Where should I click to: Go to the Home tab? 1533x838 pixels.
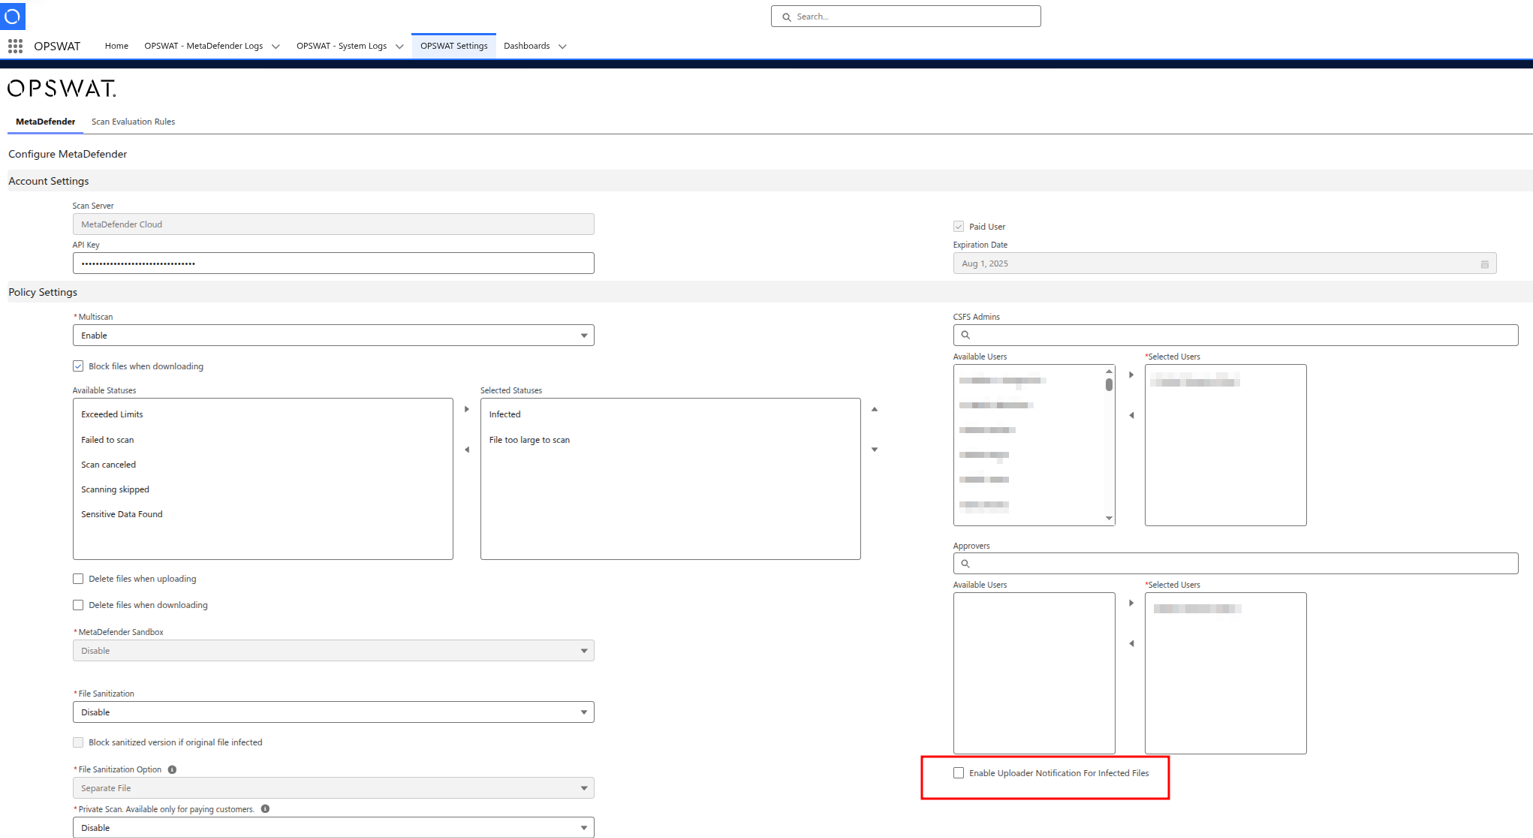(x=116, y=46)
